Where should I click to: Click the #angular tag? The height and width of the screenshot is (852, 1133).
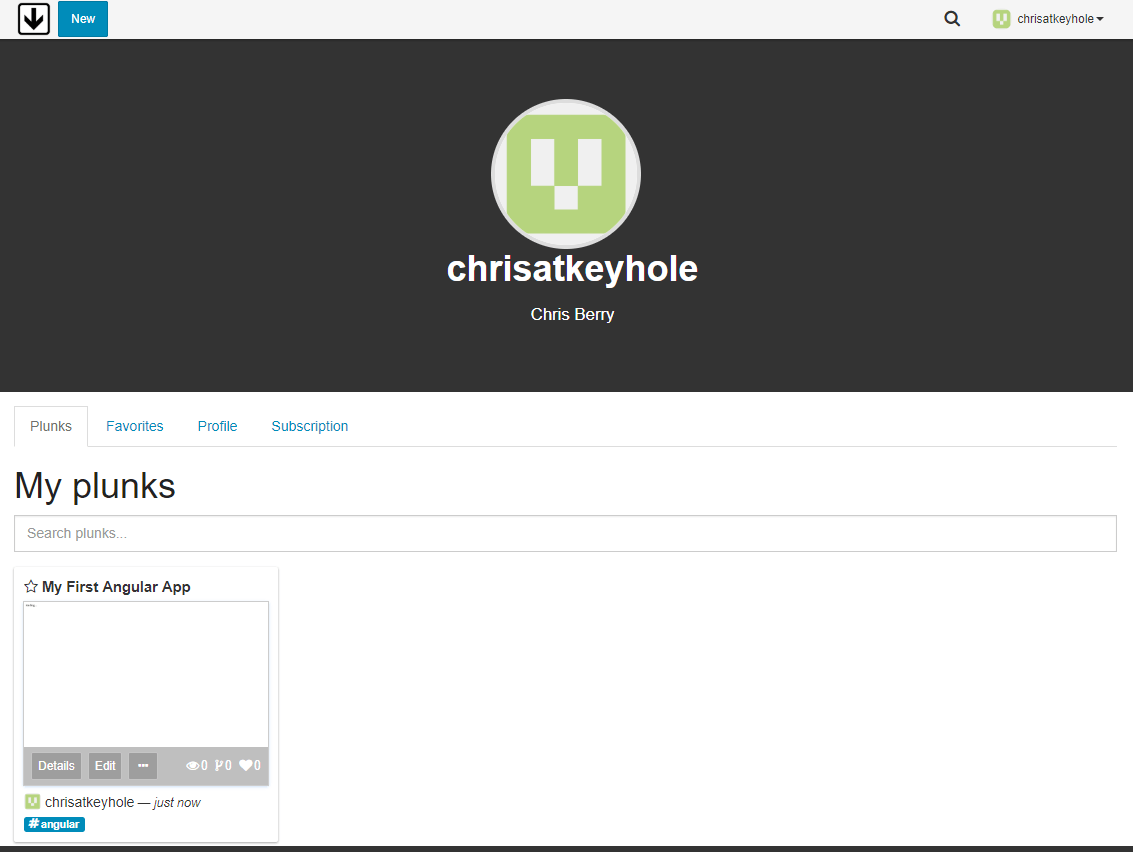54,825
